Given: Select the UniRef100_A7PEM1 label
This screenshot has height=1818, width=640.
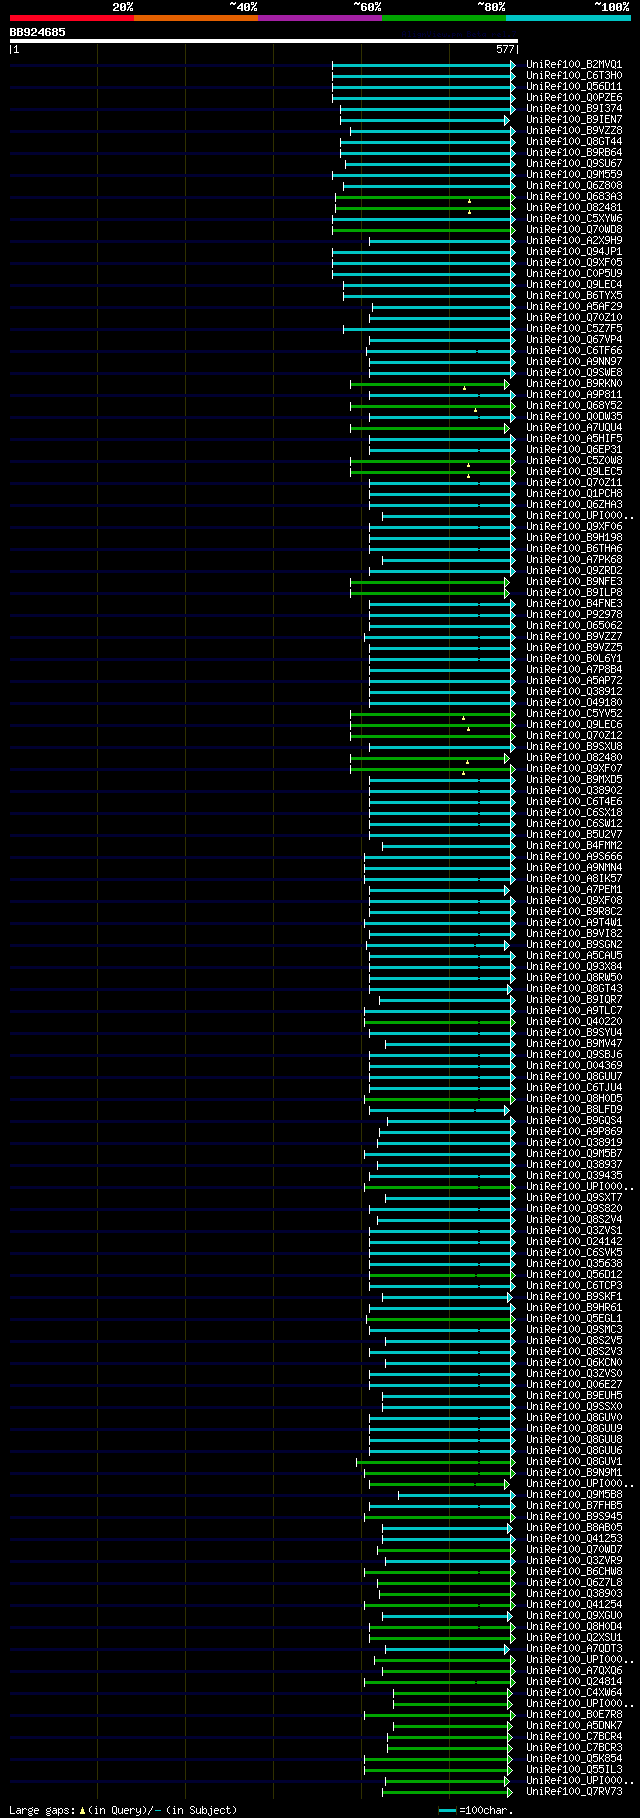Looking at the screenshot, I should point(574,889).
